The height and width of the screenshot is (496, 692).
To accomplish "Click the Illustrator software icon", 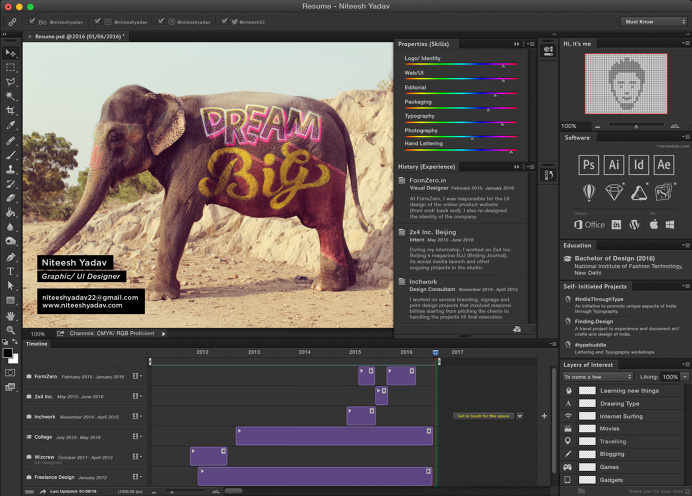I will click(x=614, y=164).
